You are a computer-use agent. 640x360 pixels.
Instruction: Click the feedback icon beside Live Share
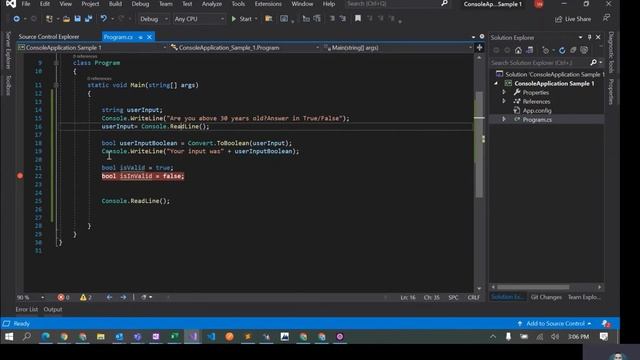click(607, 18)
